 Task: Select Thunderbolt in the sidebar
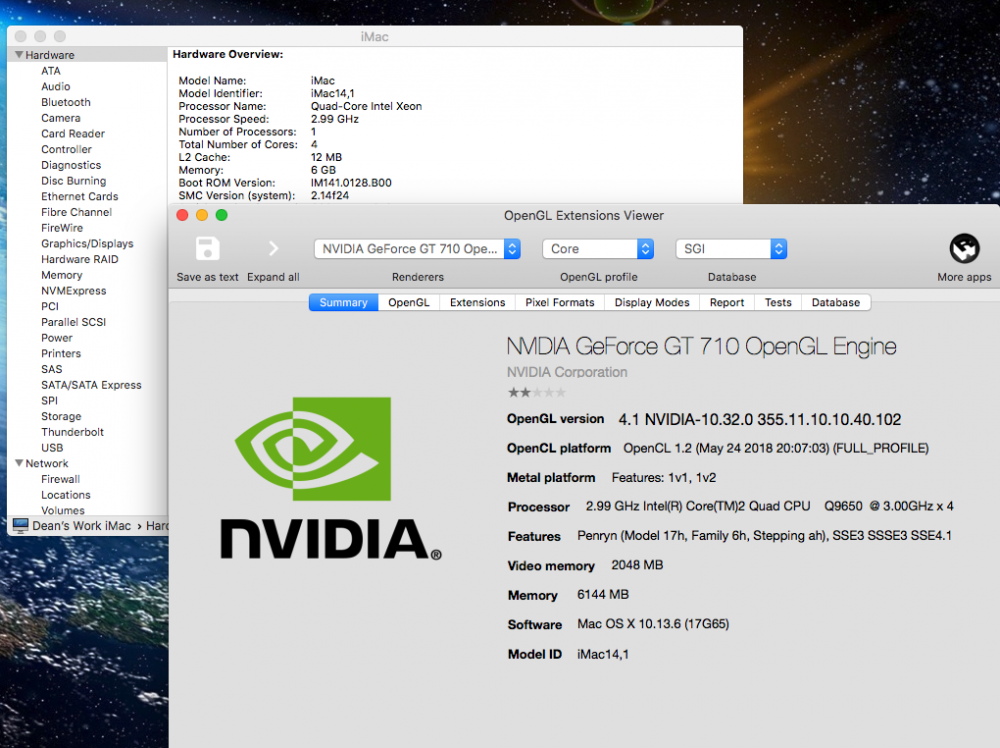72,432
